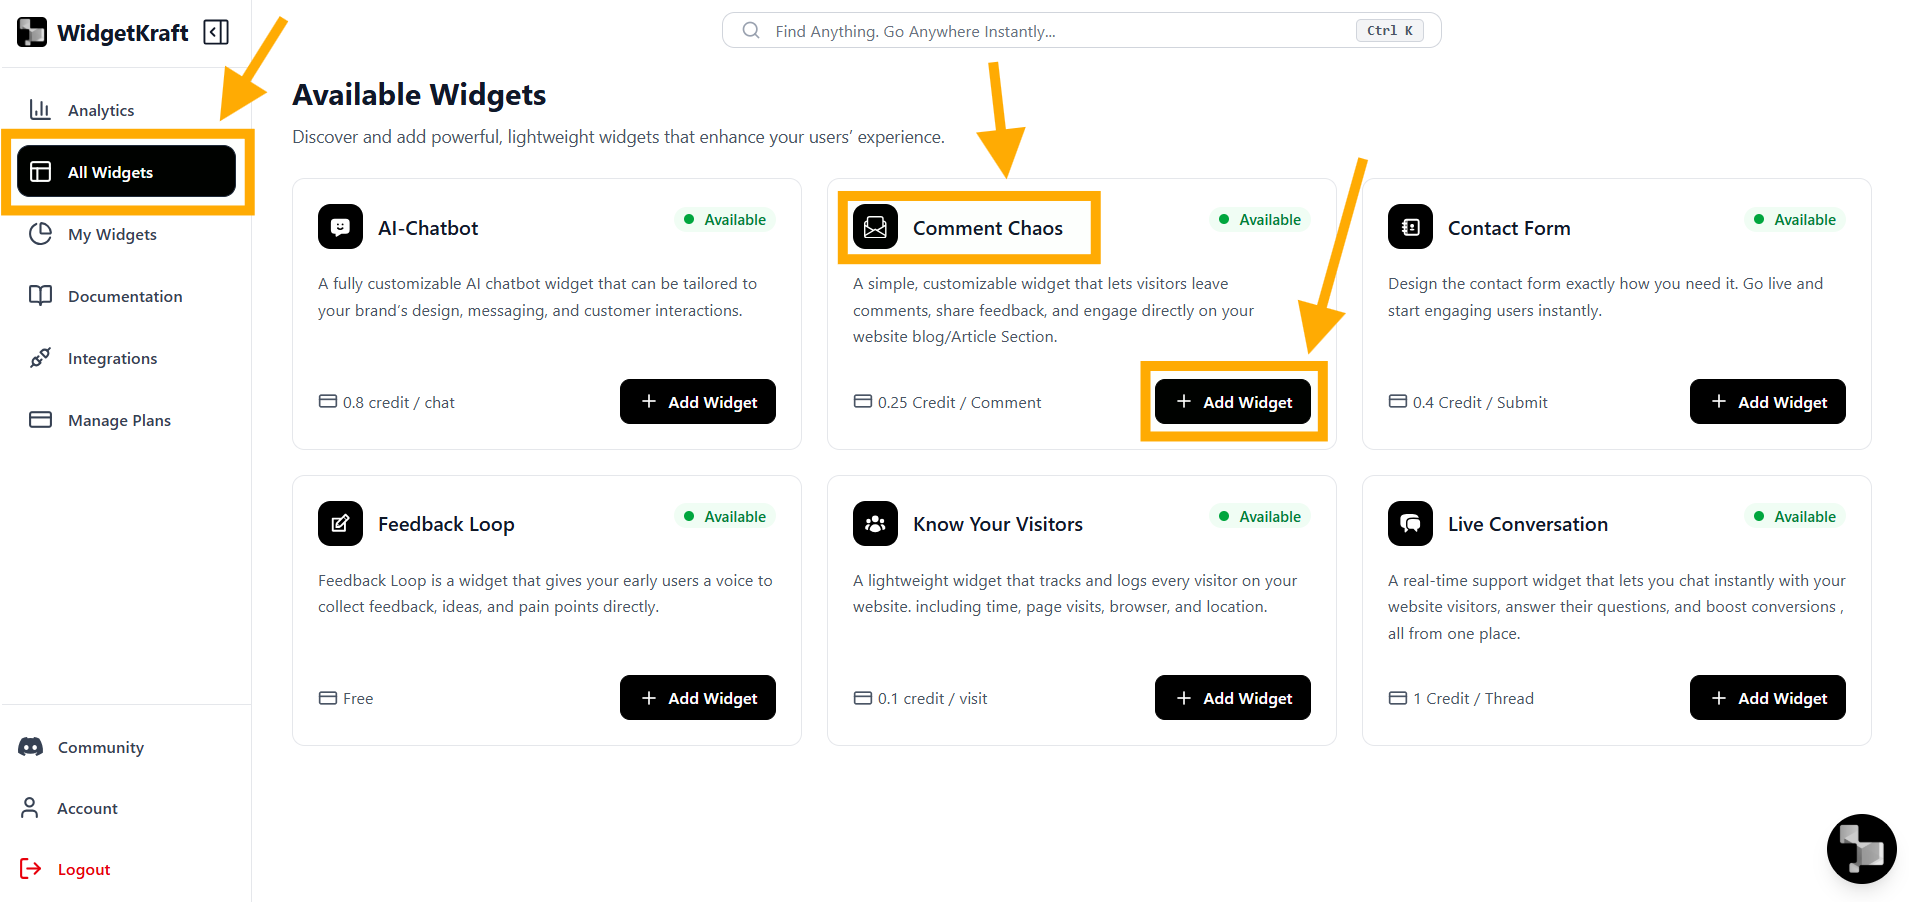Go to My Widgets section
Image resolution: width=1909 pixels, height=902 pixels.
click(x=112, y=234)
